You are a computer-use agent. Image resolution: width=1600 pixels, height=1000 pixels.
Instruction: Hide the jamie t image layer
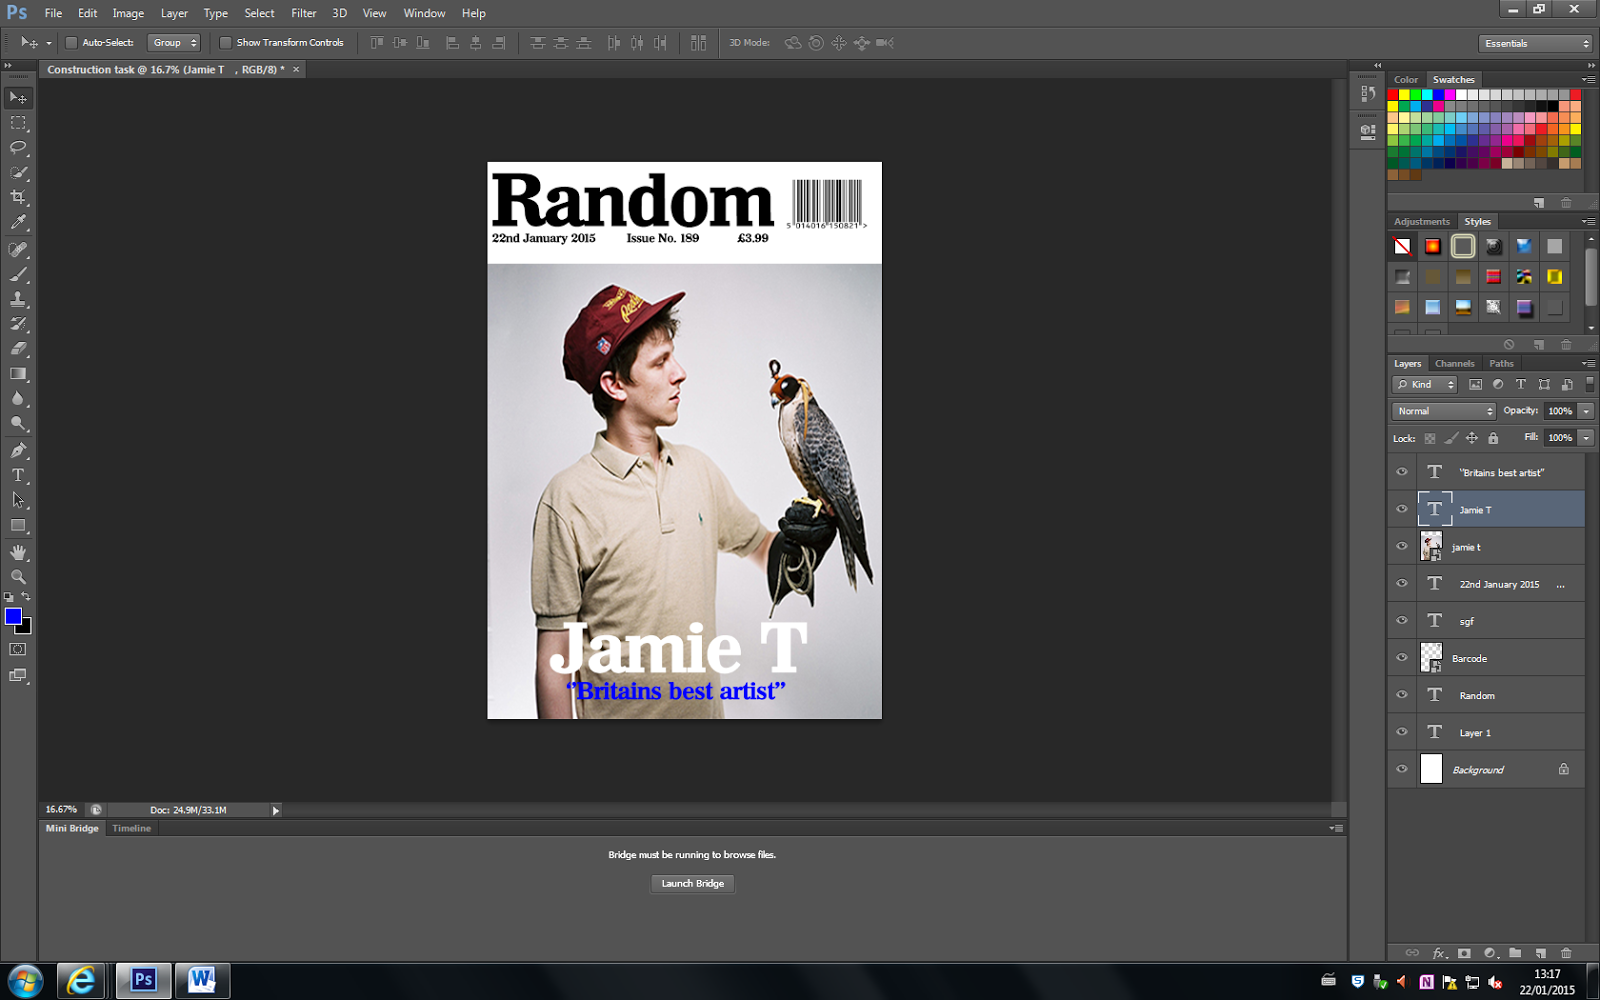click(x=1402, y=546)
